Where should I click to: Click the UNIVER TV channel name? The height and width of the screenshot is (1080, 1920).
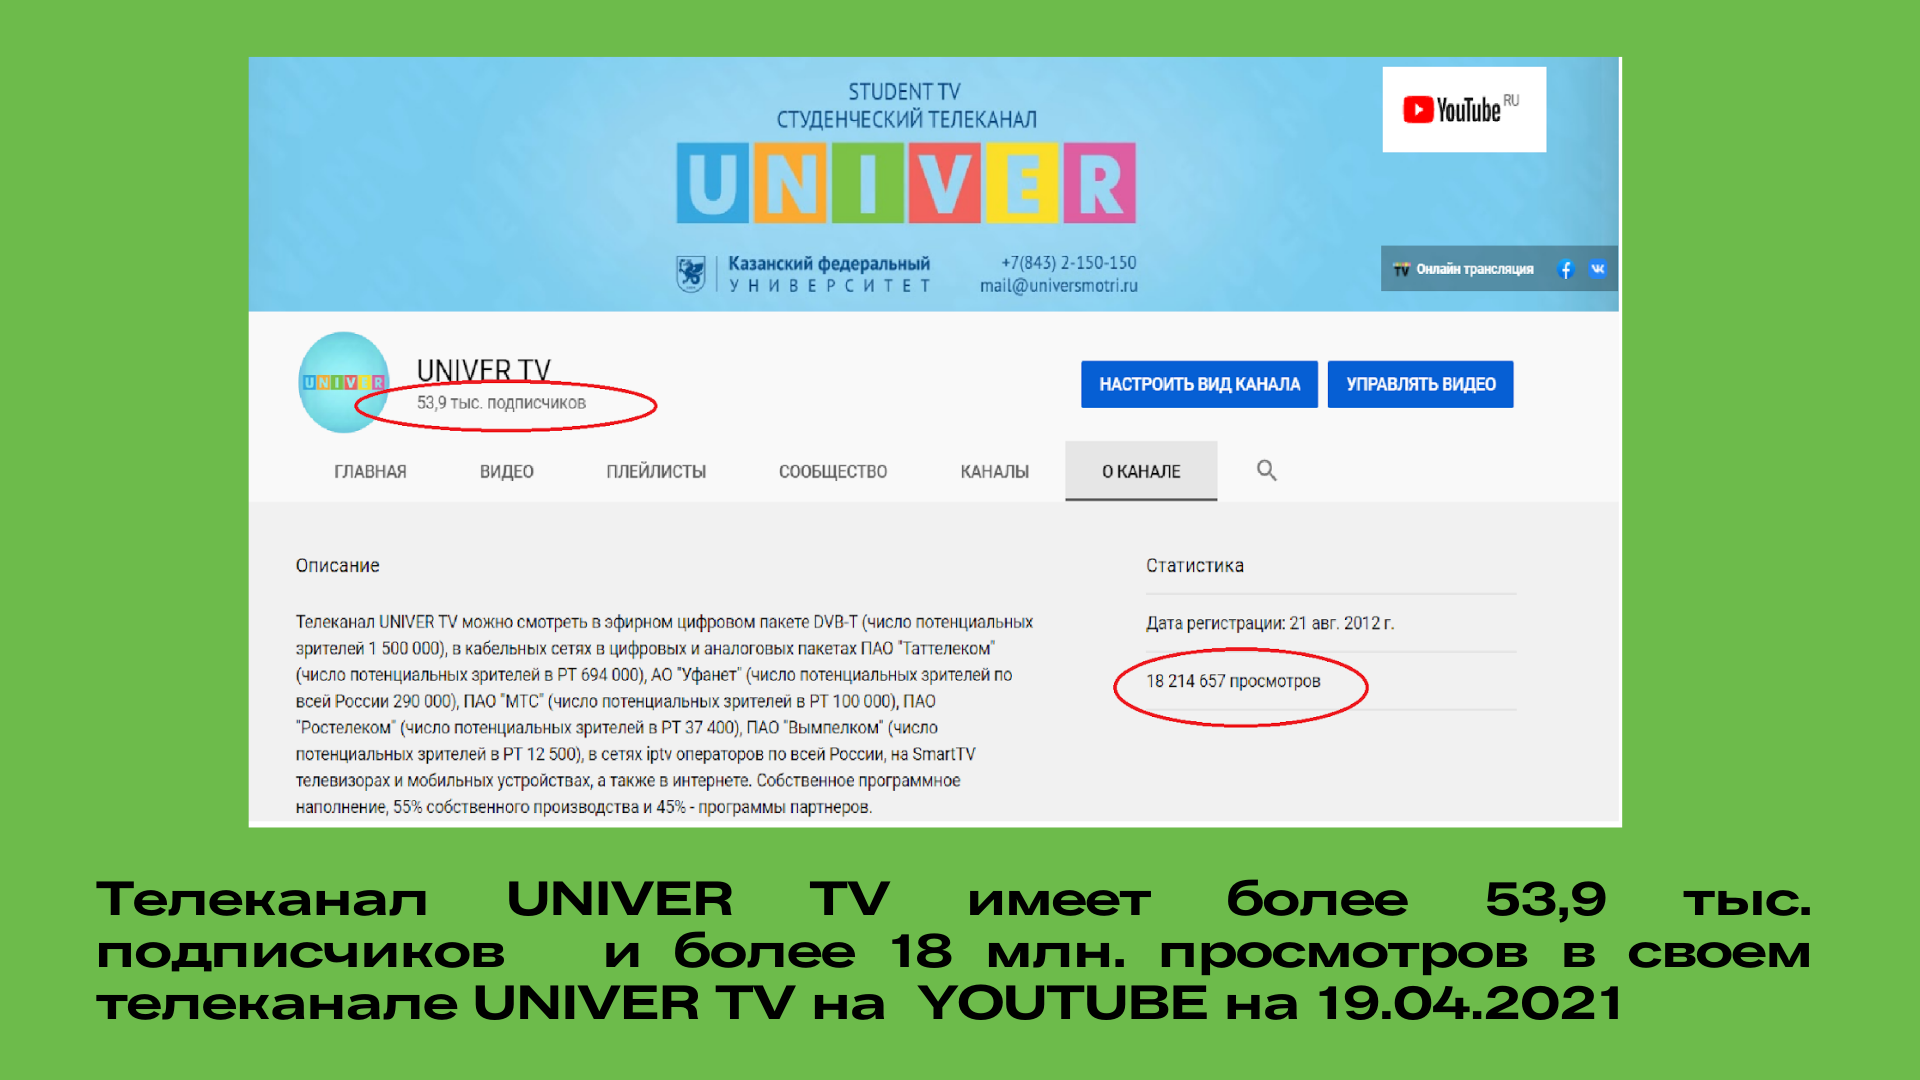(x=484, y=370)
